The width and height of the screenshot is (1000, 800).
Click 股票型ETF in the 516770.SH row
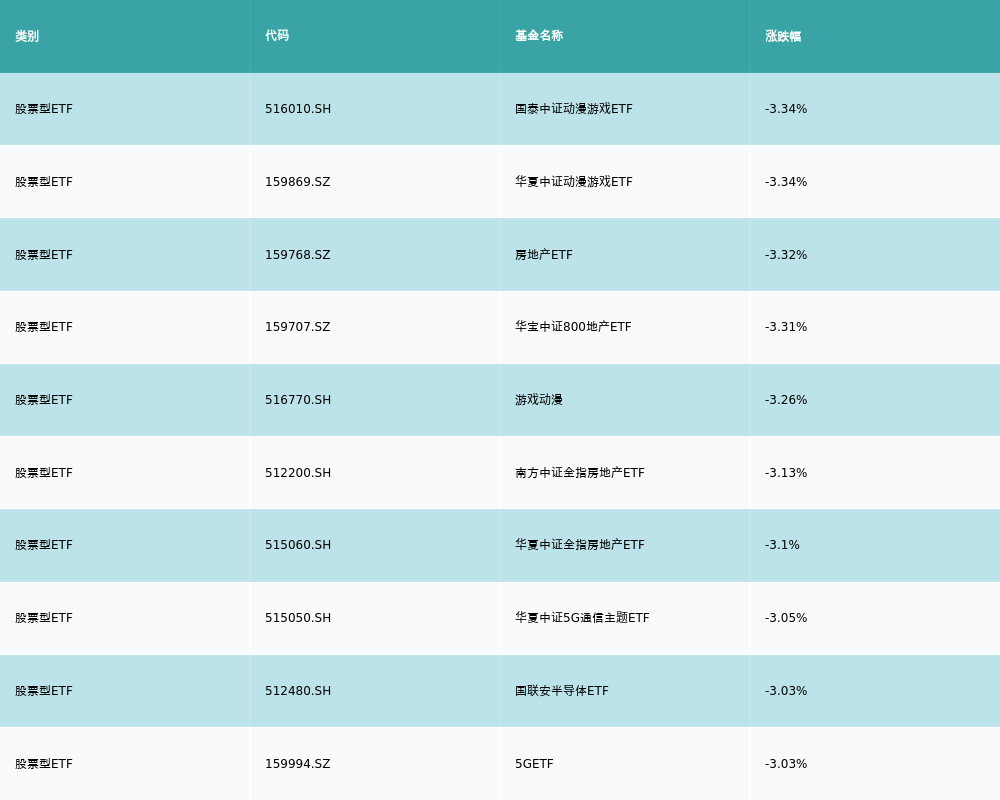[44, 400]
